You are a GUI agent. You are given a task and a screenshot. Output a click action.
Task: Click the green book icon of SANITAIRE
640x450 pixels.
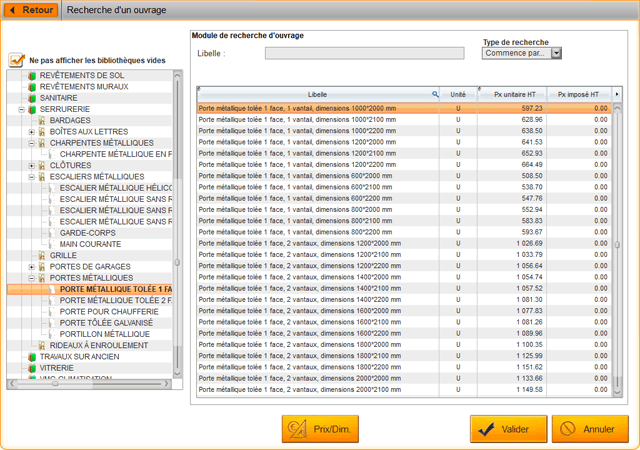[32, 98]
